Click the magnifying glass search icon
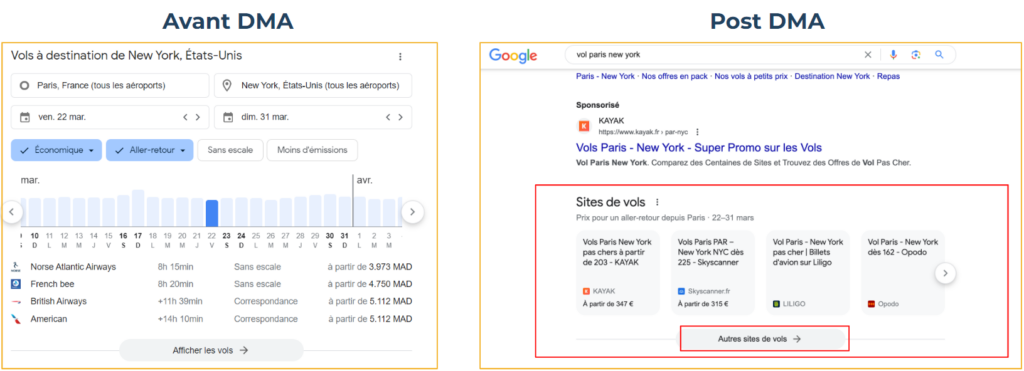1024x371 pixels. click(x=939, y=55)
